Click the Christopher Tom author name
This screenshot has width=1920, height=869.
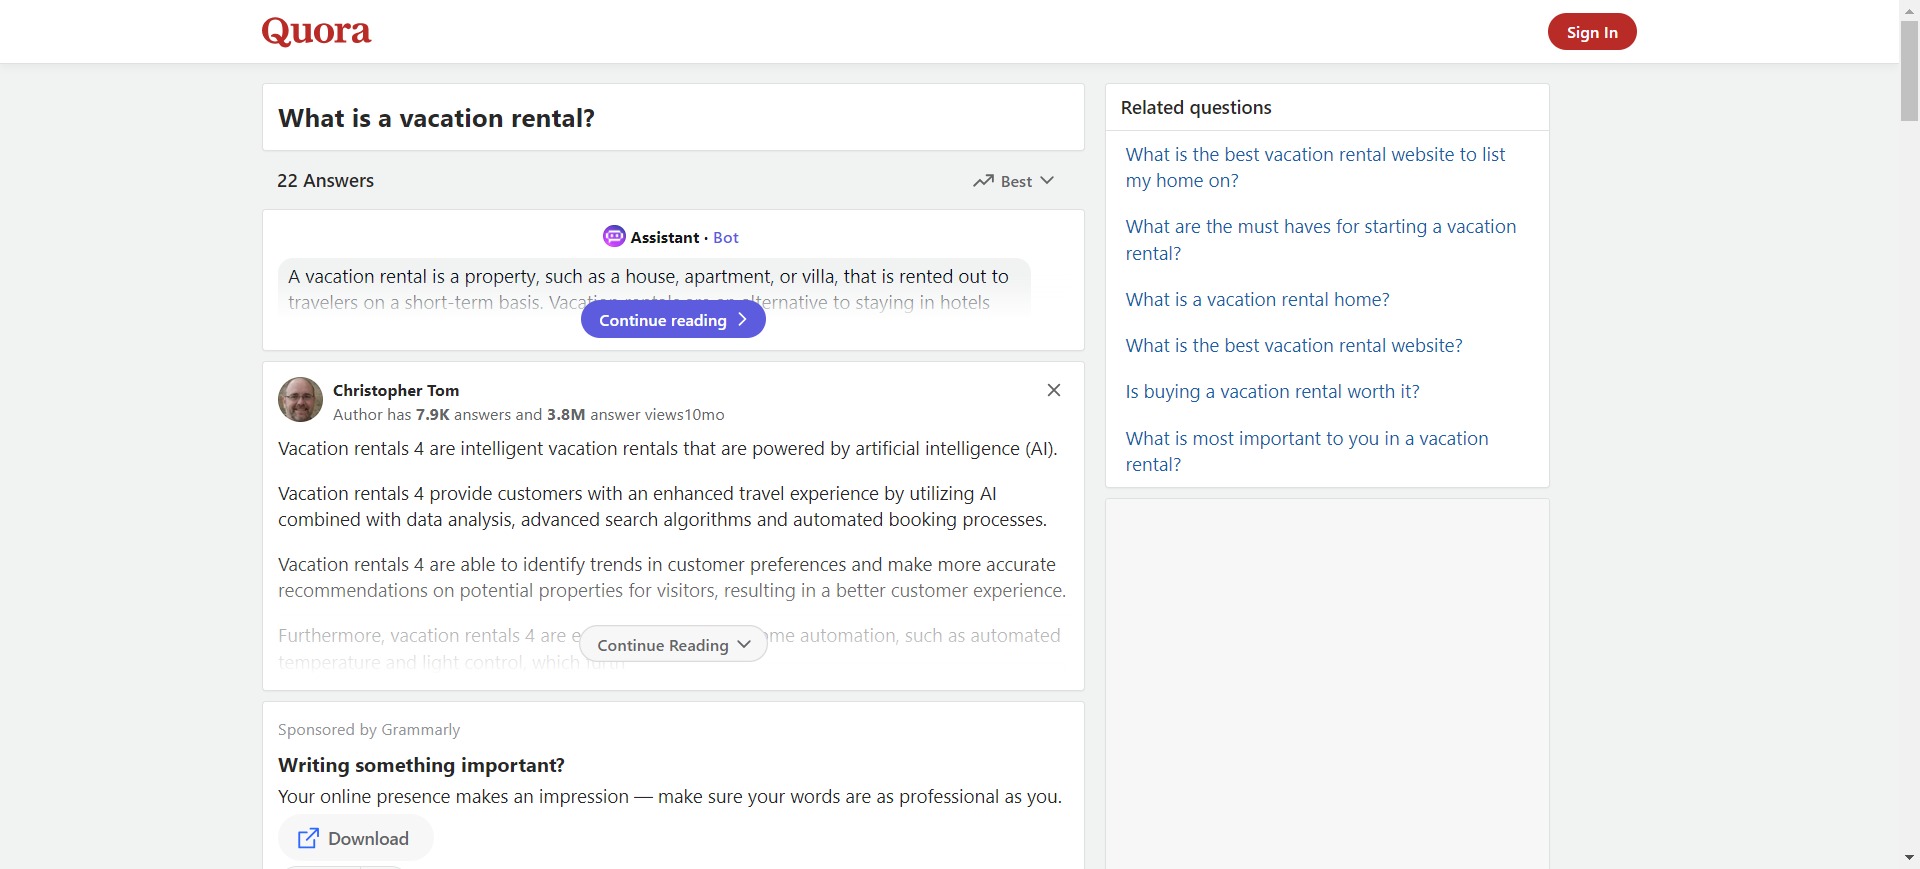click(396, 390)
